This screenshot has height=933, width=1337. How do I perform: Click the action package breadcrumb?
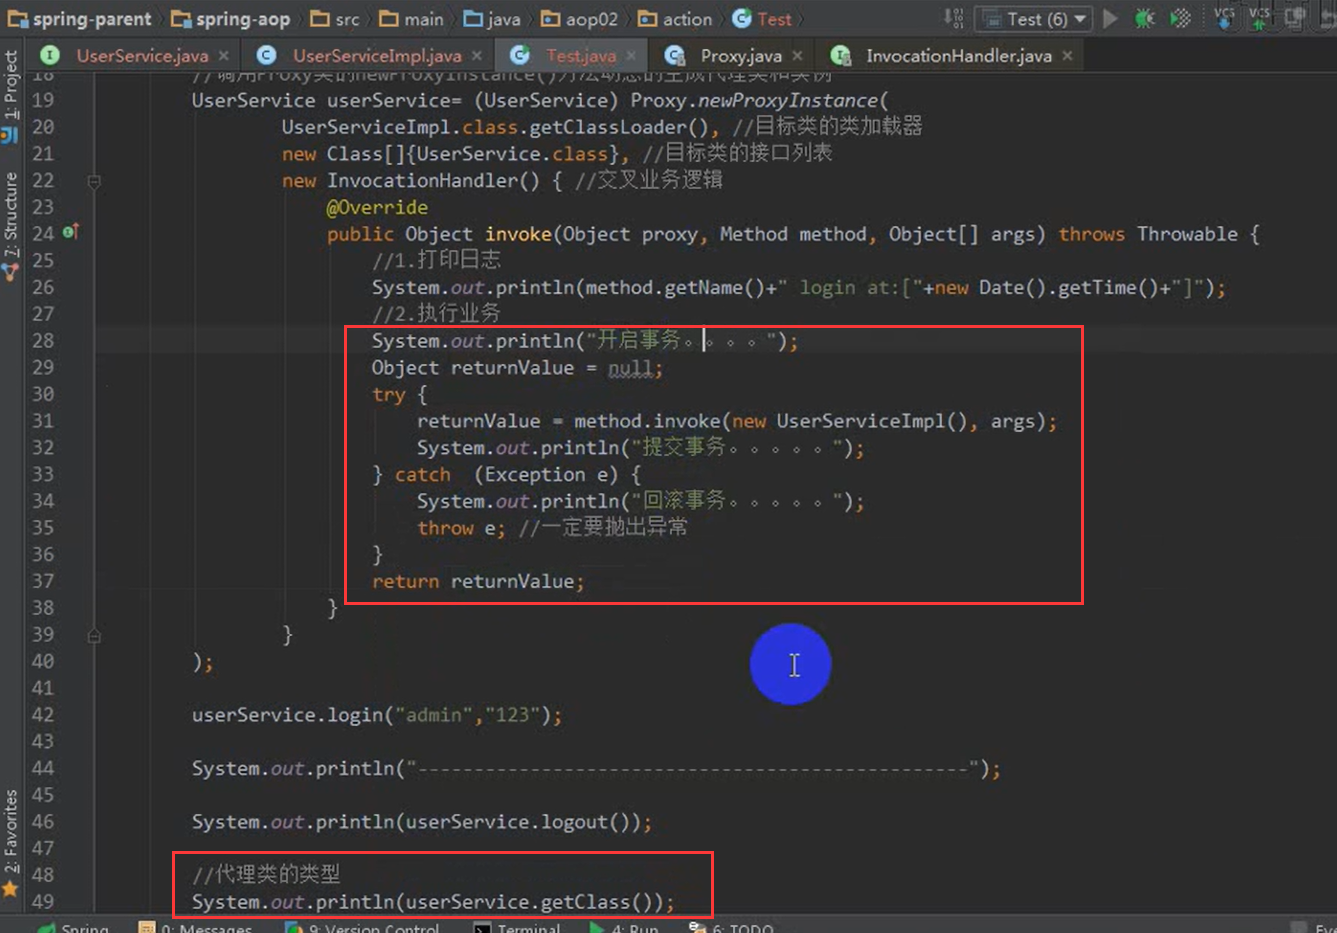(x=675, y=19)
